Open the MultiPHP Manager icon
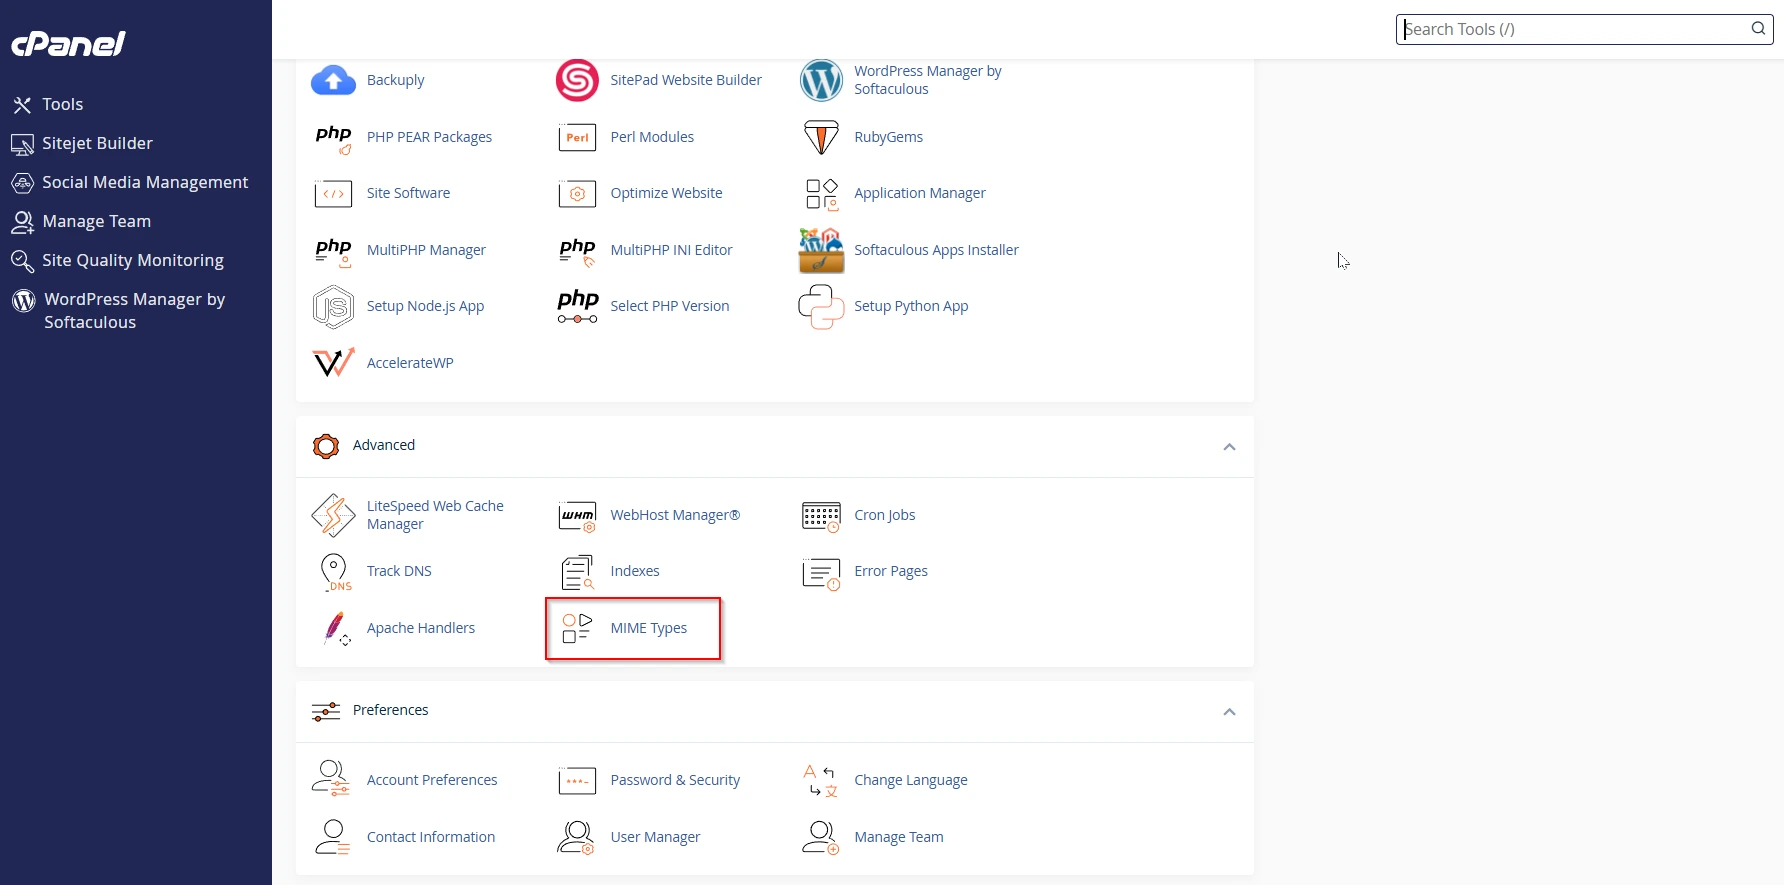The height and width of the screenshot is (885, 1784). 333,250
